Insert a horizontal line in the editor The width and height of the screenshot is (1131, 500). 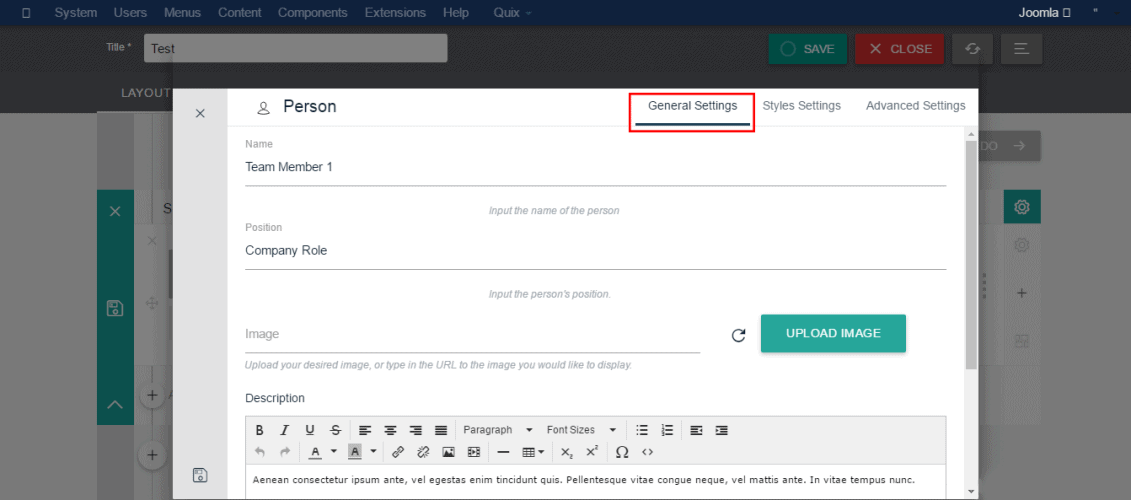(x=503, y=452)
